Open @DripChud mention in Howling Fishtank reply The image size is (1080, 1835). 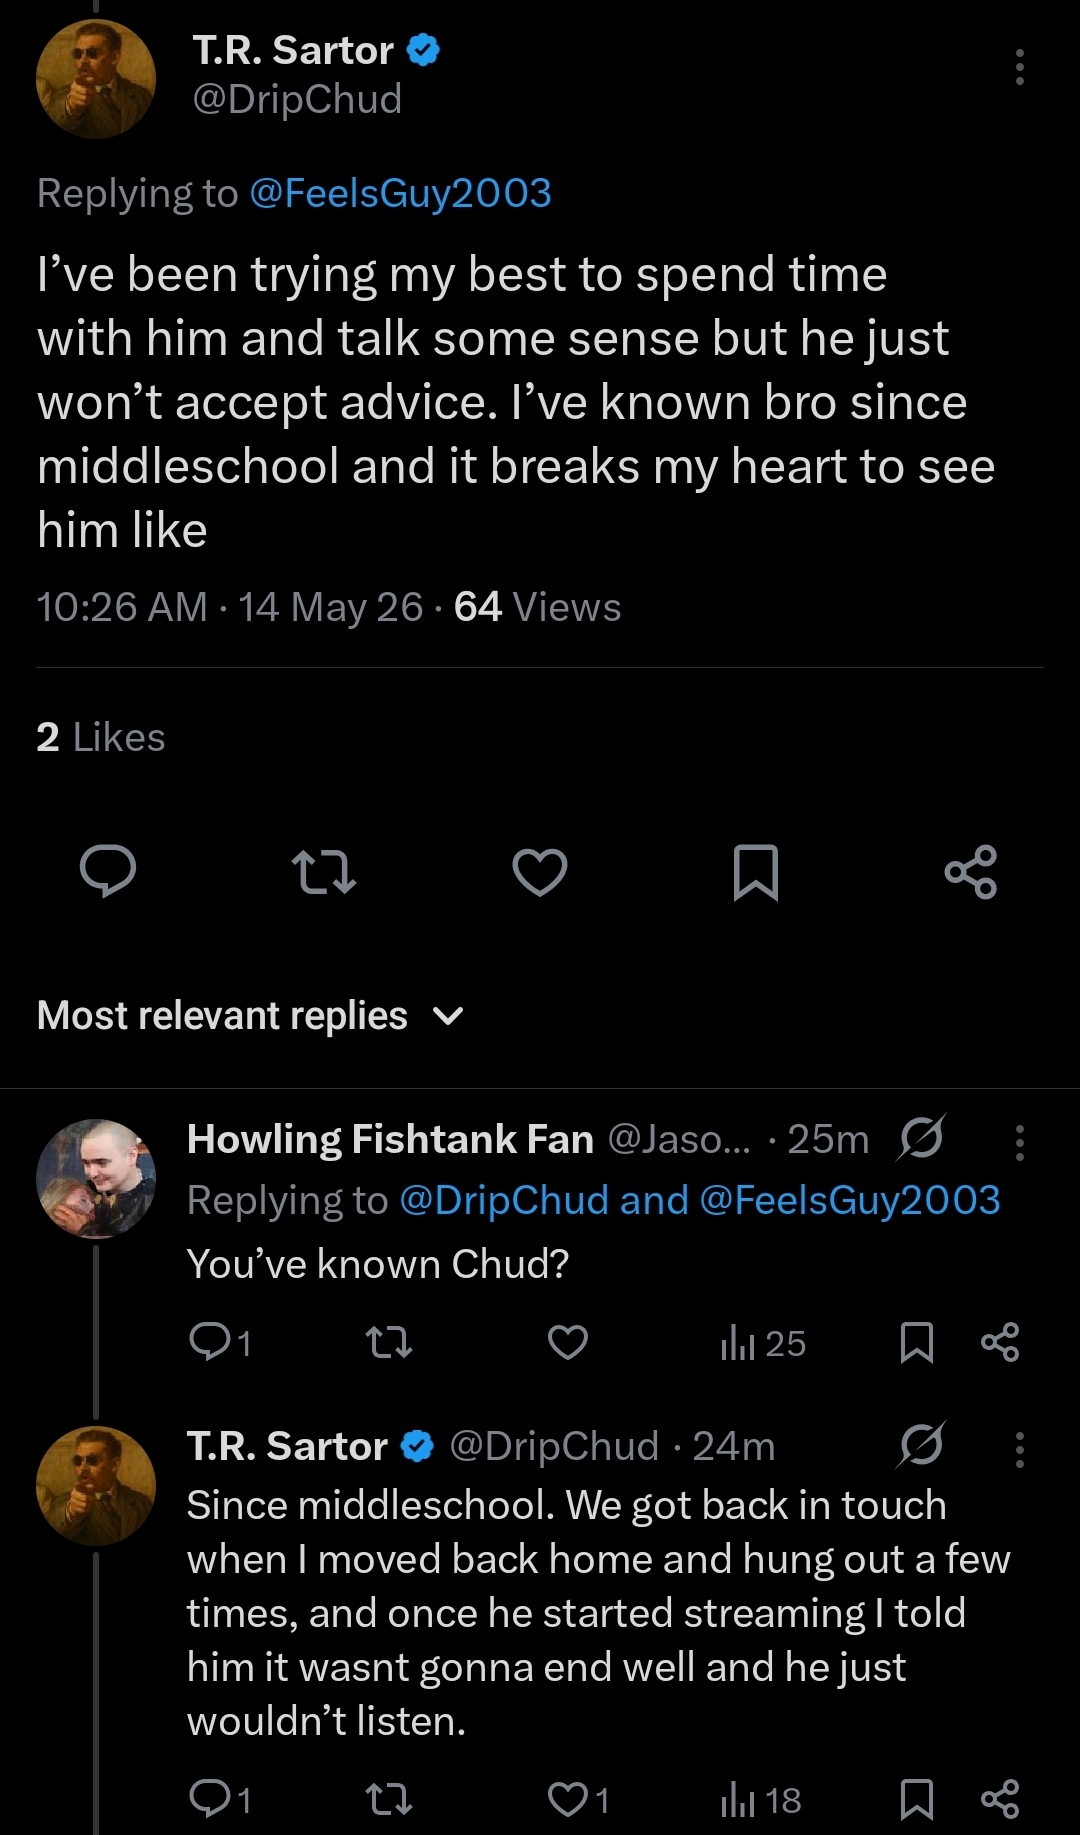504,1200
